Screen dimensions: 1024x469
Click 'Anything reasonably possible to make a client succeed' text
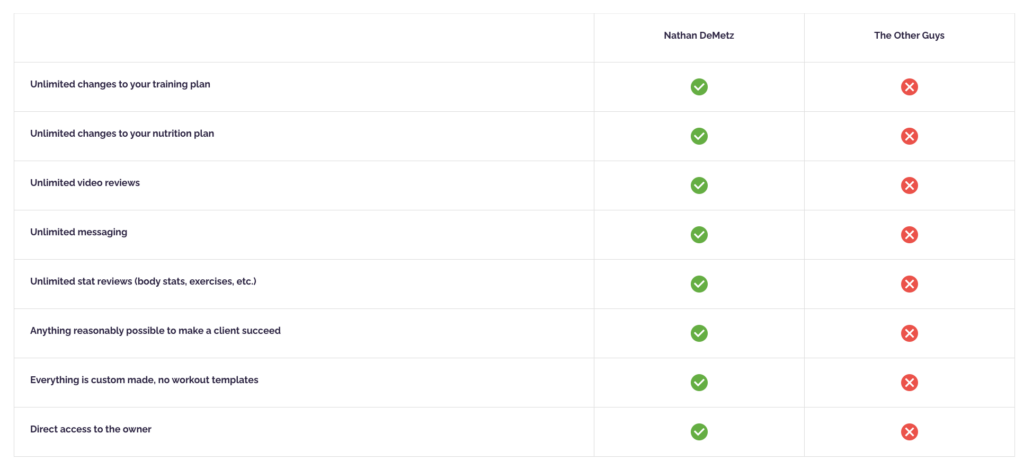155,330
